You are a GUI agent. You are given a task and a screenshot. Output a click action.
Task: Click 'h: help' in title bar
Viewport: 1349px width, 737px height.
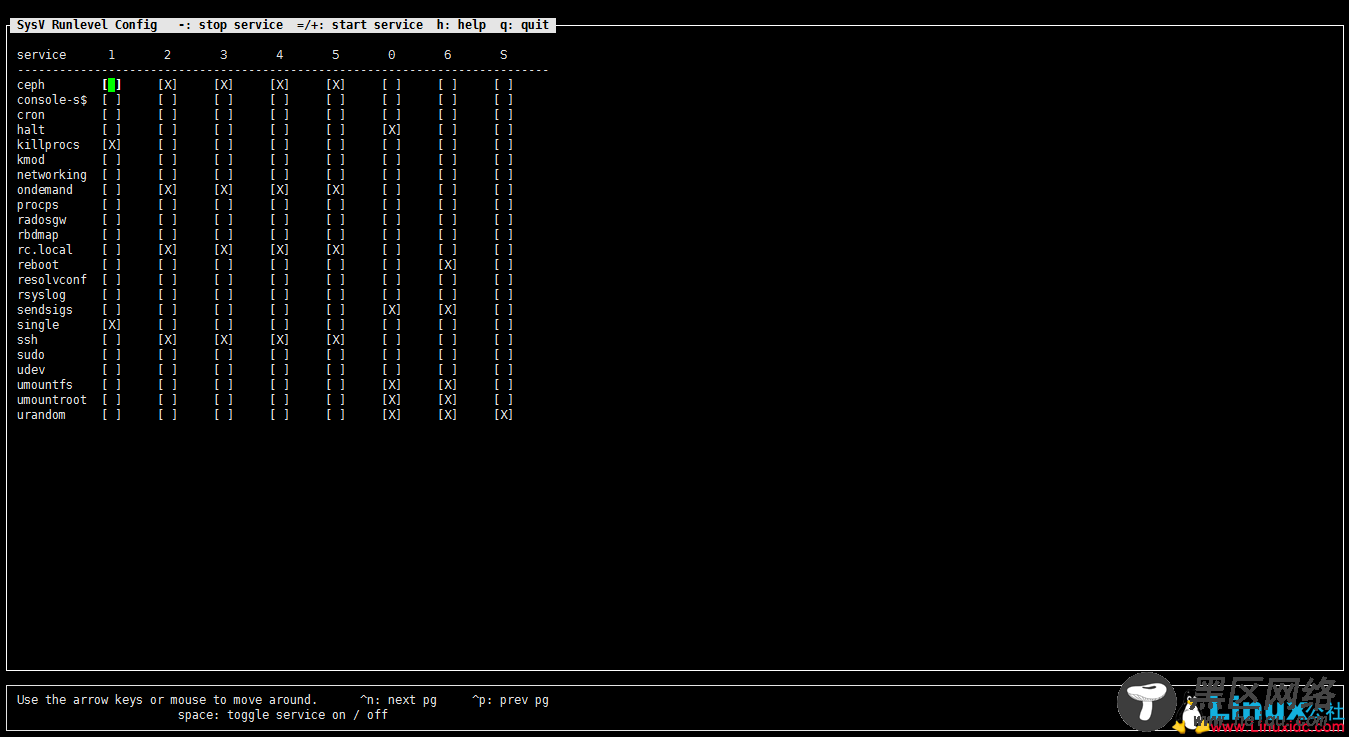pyautogui.click(x=461, y=25)
